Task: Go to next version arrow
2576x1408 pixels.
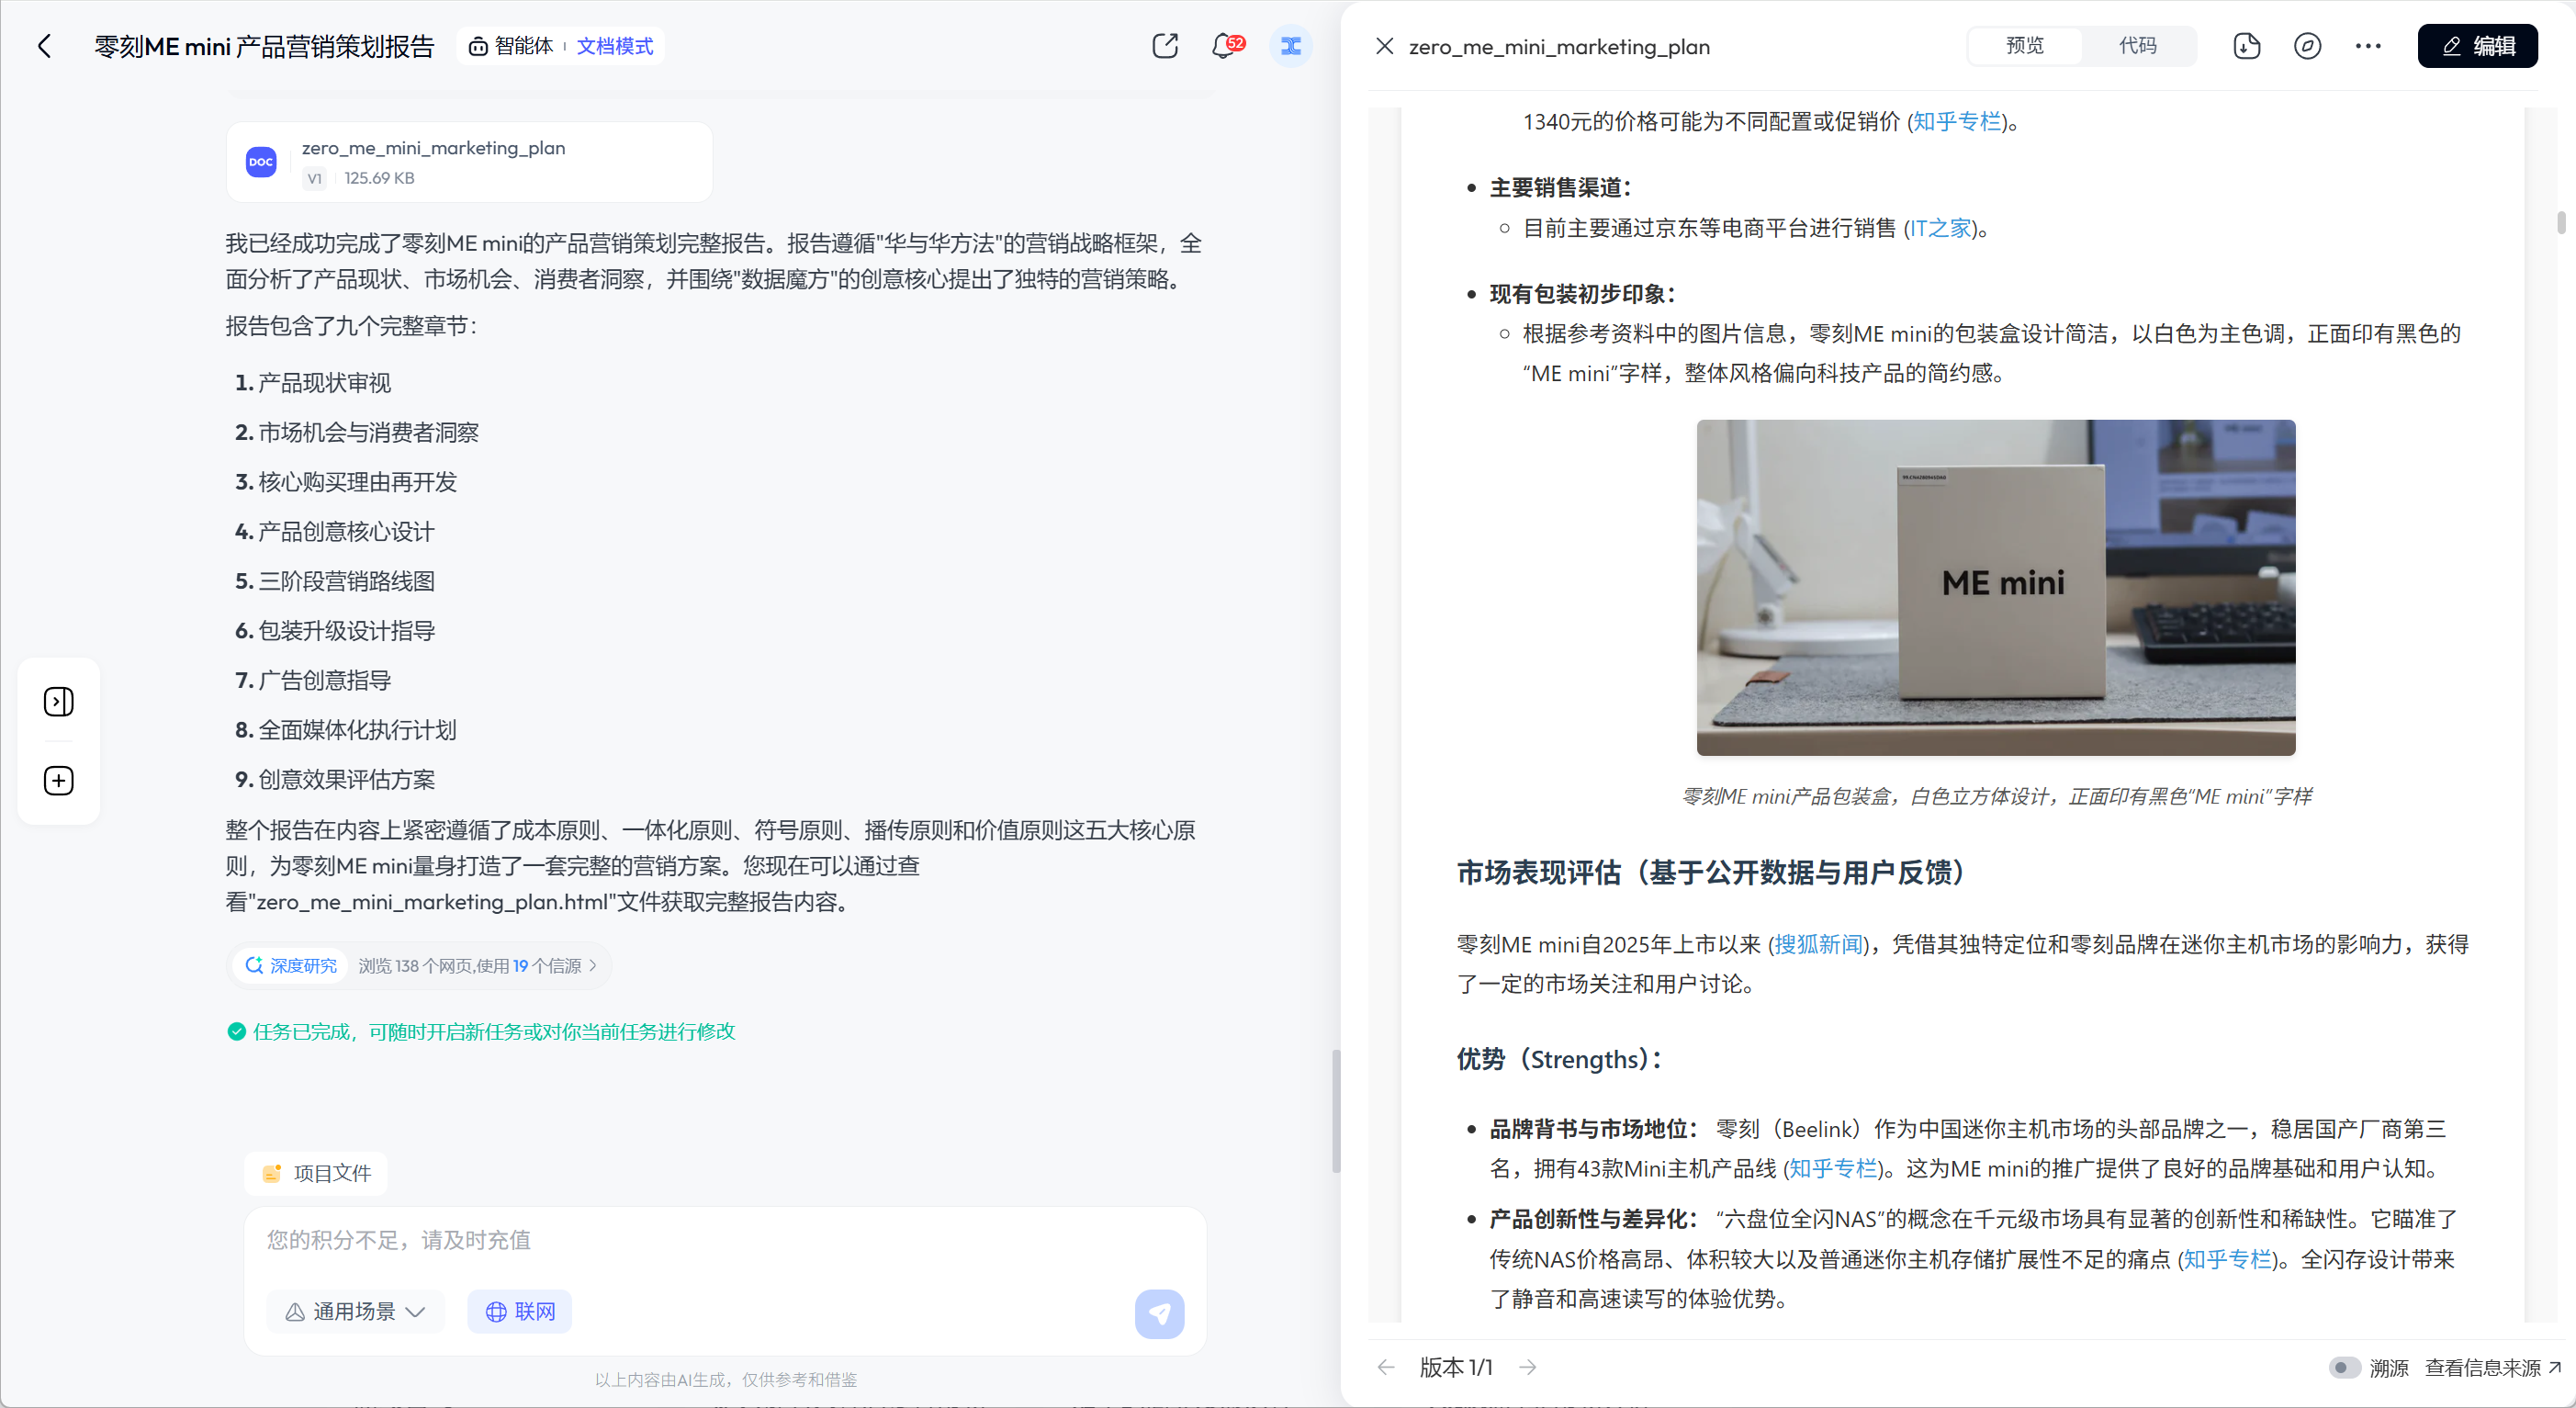Action: (x=1528, y=1367)
